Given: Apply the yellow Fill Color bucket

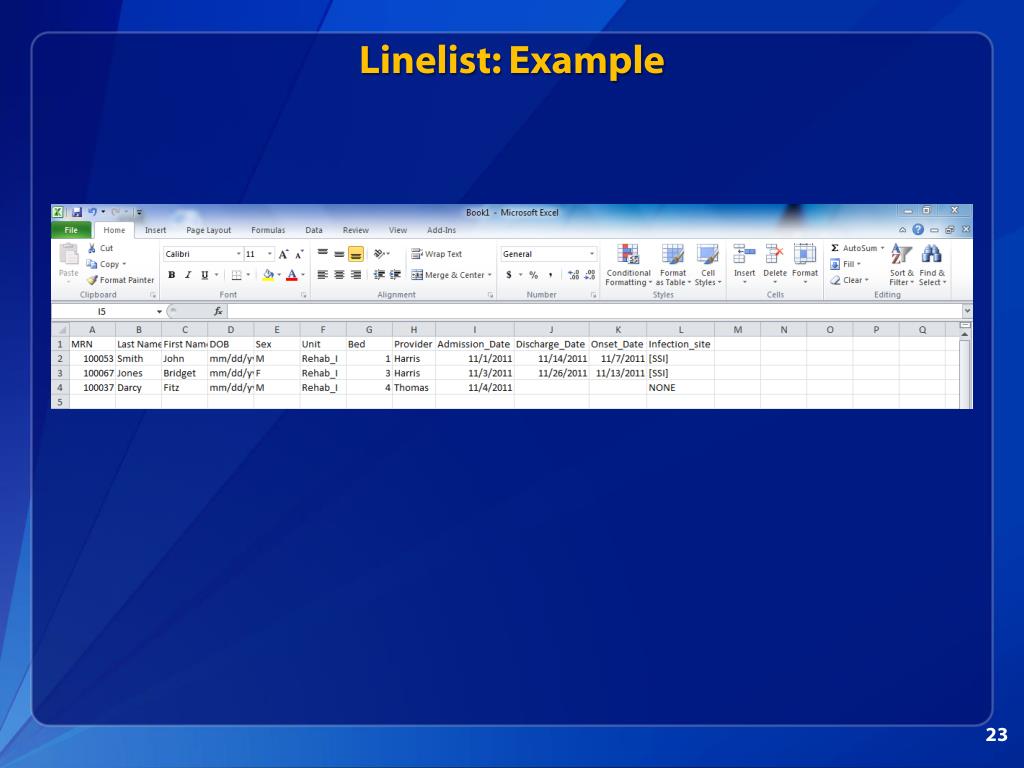Looking at the screenshot, I should pyautogui.click(x=268, y=275).
